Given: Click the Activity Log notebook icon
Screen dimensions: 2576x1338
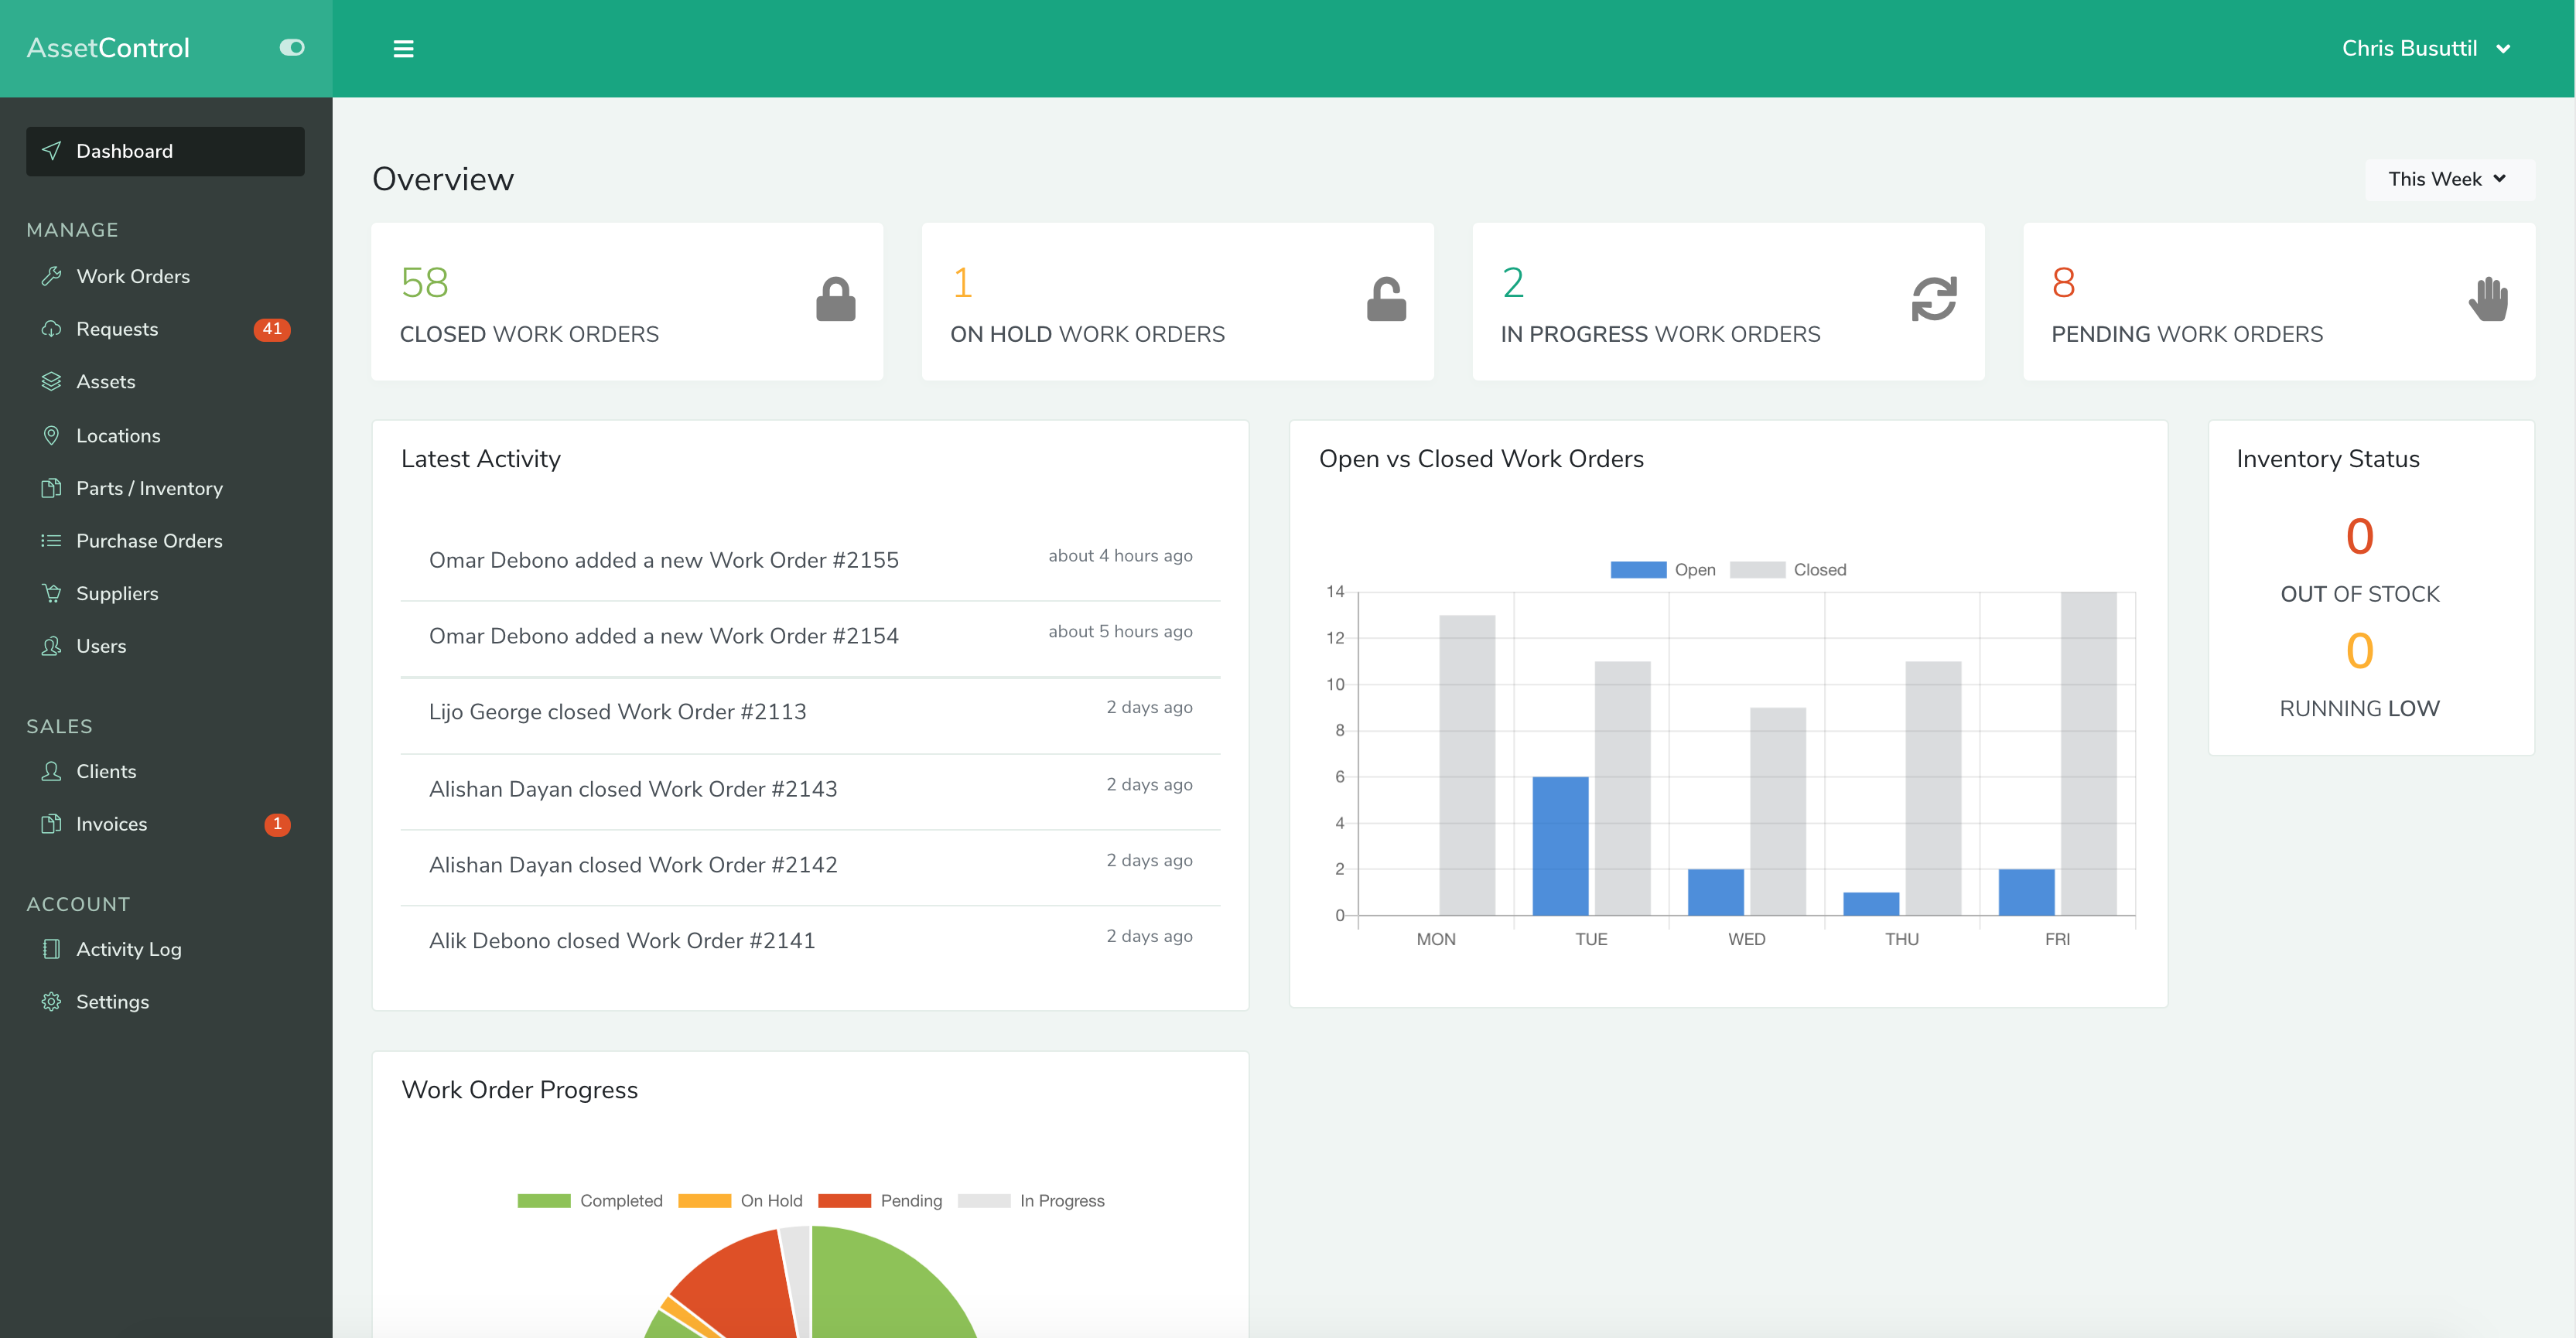Looking at the screenshot, I should 51,949.
